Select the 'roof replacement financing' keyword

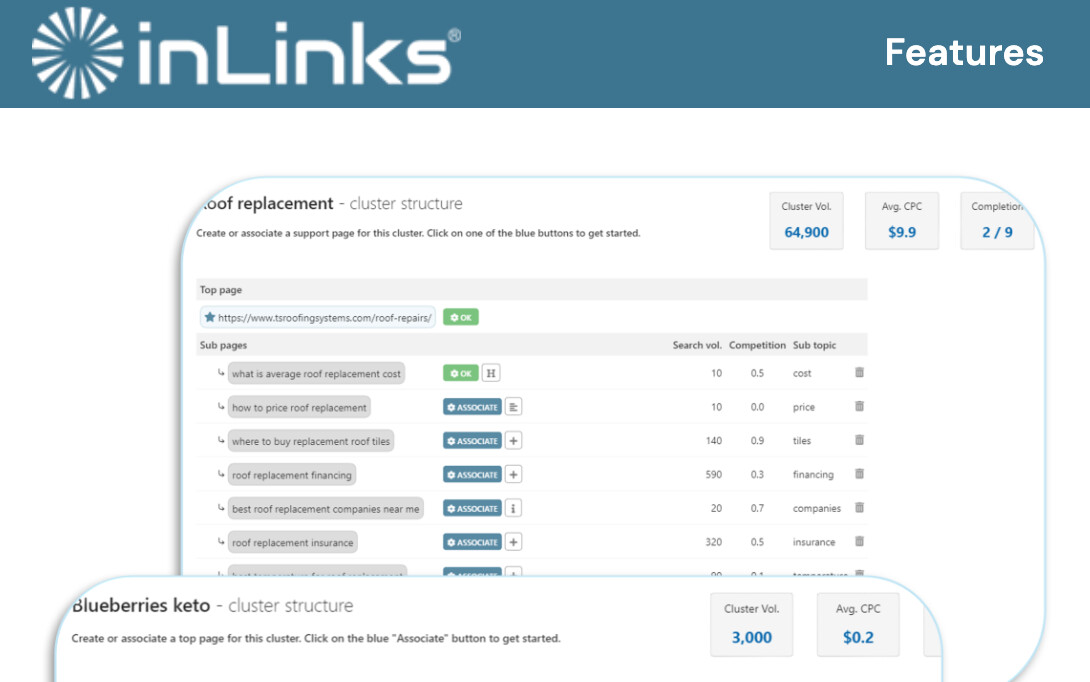pos(292,475)
